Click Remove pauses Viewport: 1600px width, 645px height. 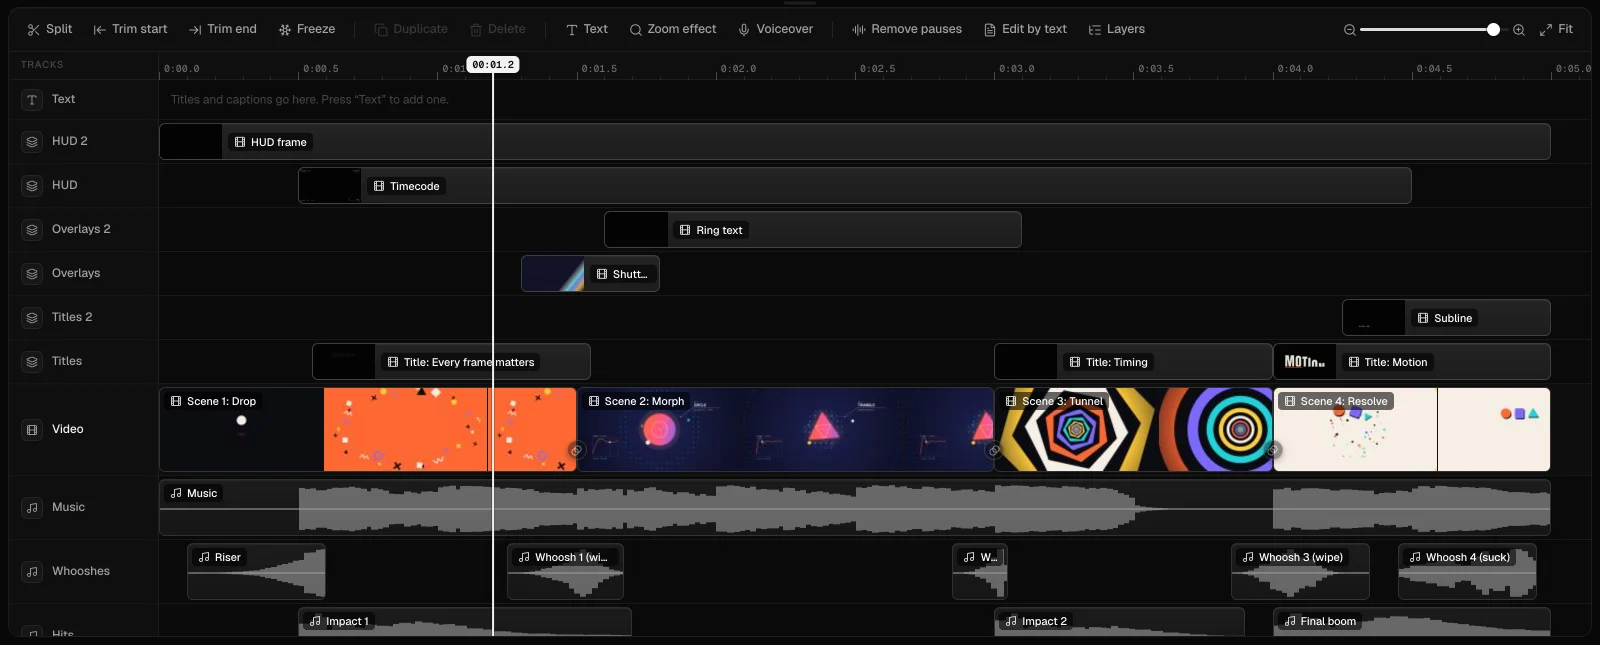(x=907, y=29)
